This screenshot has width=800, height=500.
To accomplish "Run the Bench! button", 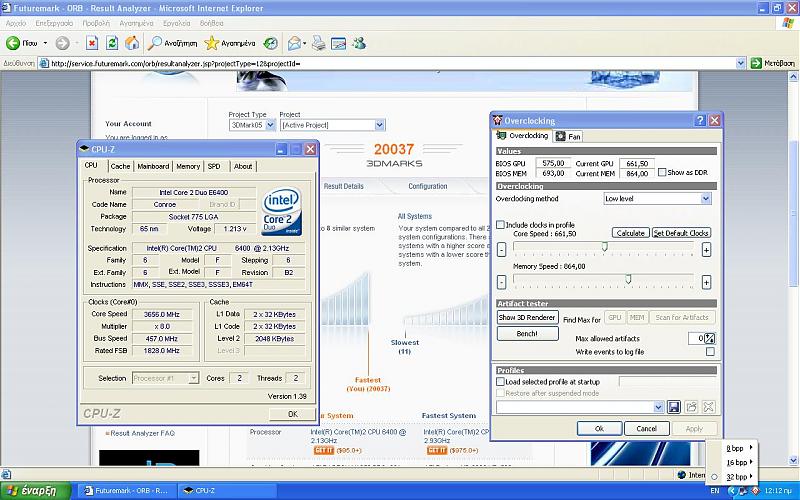I will click(x=527, y=334).
